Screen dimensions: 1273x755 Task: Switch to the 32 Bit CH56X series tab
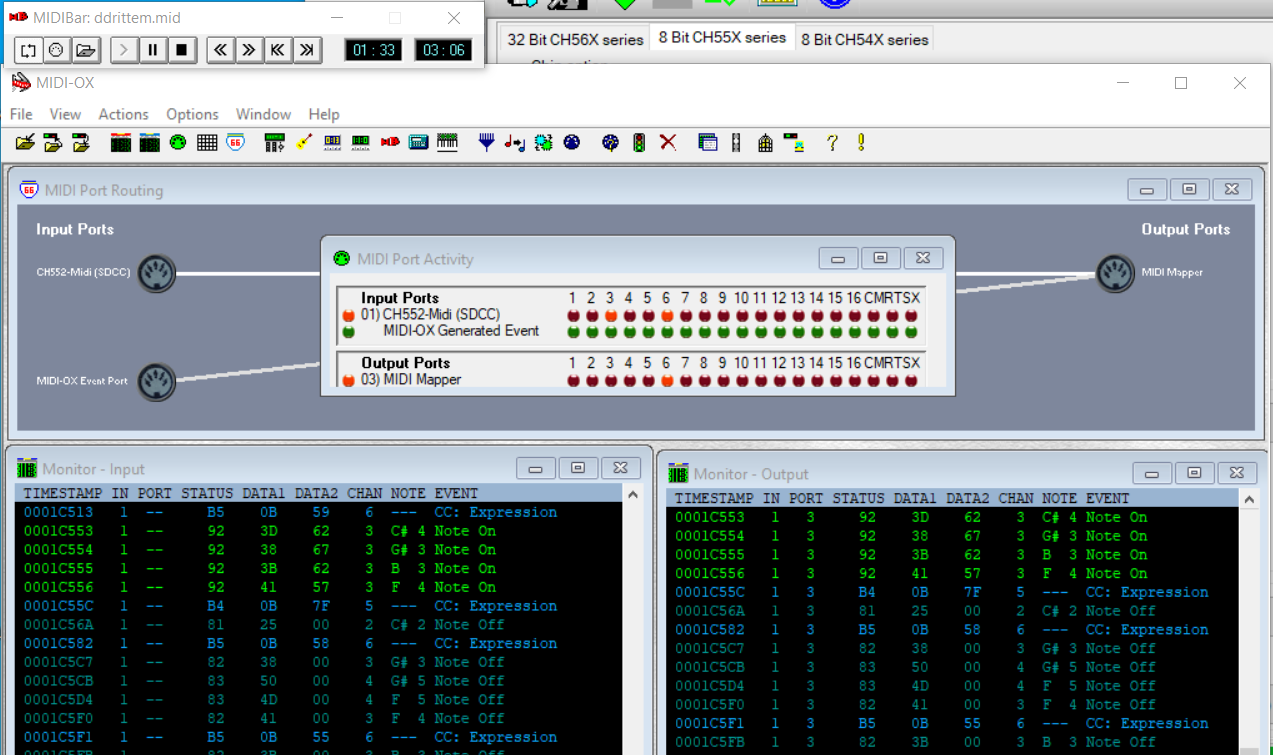pos(574,39)
